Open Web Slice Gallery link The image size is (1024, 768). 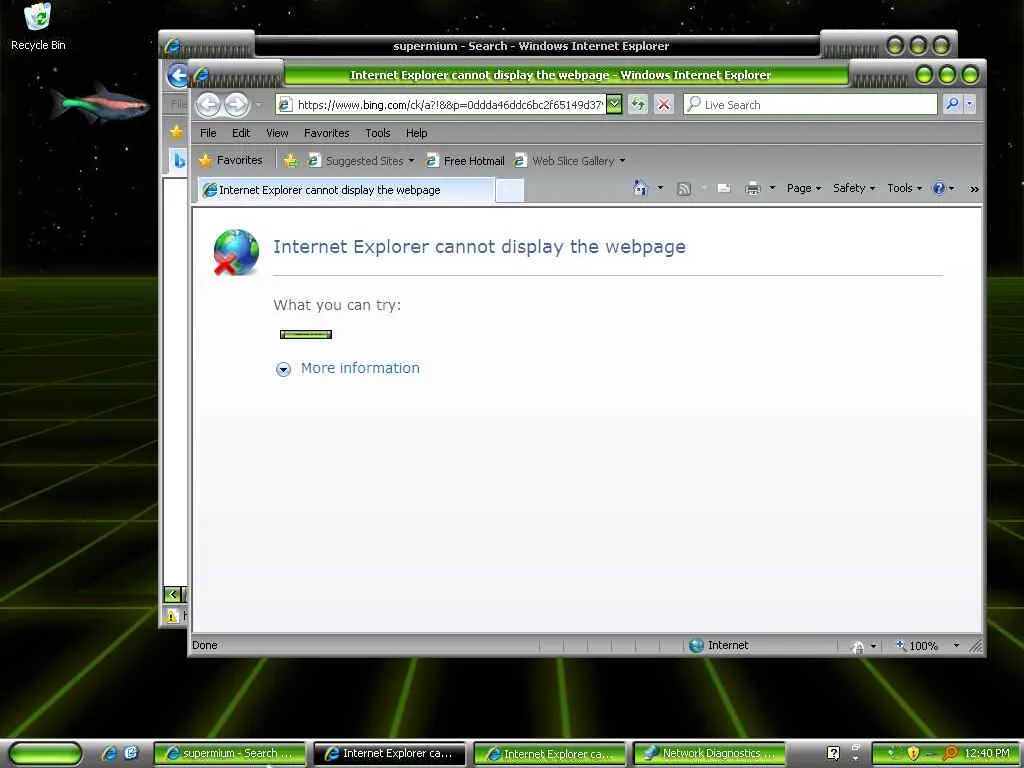565,161
